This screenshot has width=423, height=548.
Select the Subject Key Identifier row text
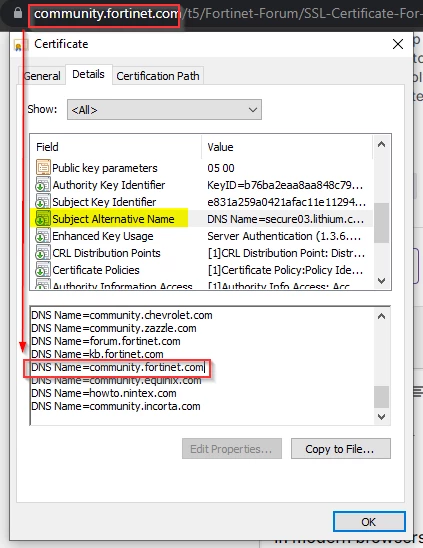pyautogui.click(x=104, y=202)
